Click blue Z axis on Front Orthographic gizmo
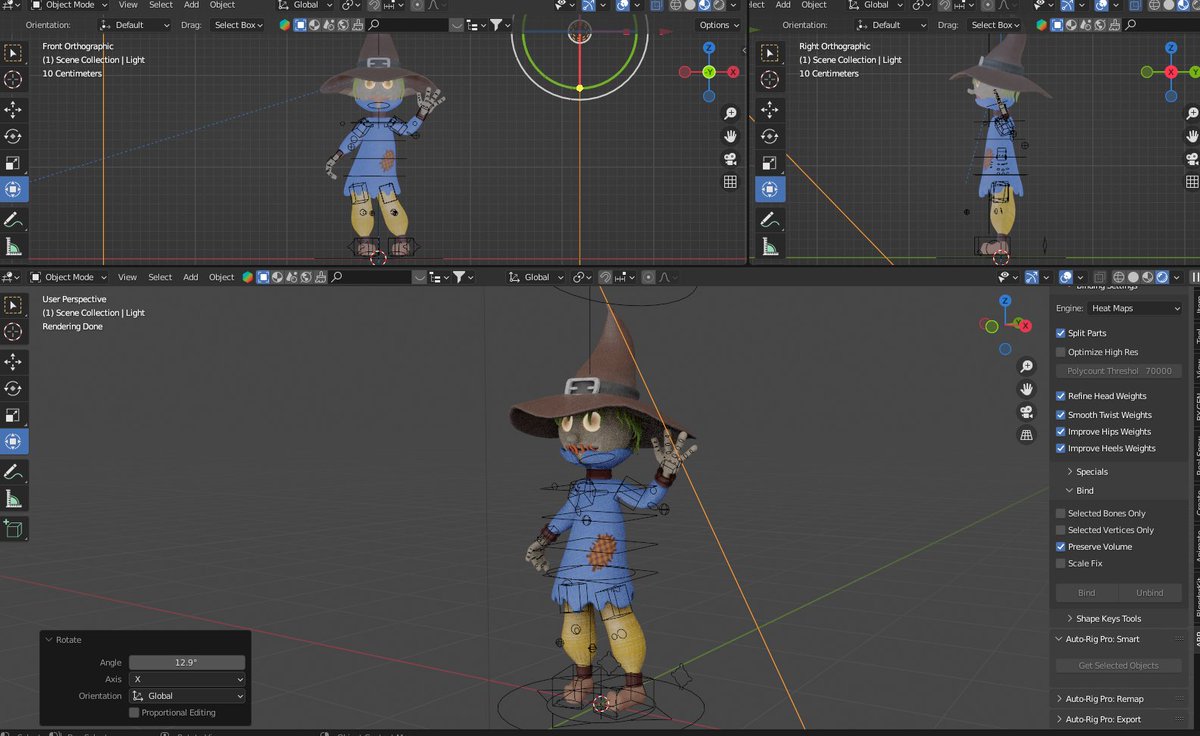This screenshot has width=1200, height=736. (x=709, y=48)
